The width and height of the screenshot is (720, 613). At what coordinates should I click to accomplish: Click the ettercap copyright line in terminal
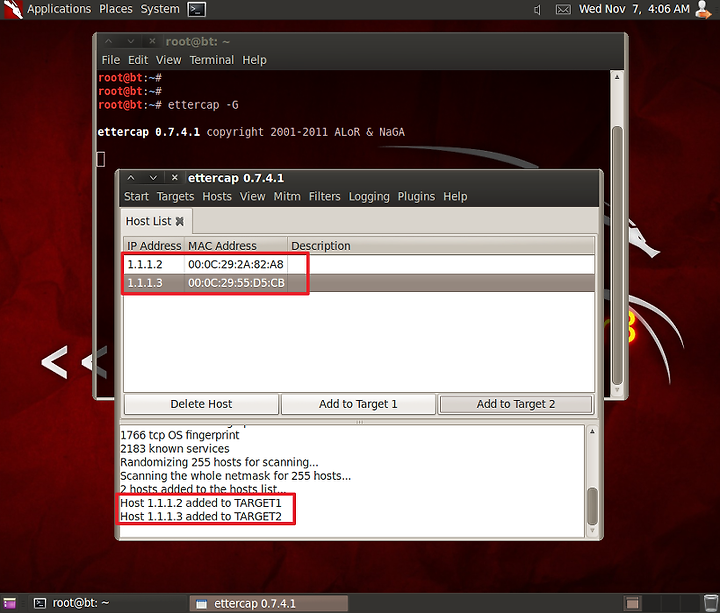251,132
